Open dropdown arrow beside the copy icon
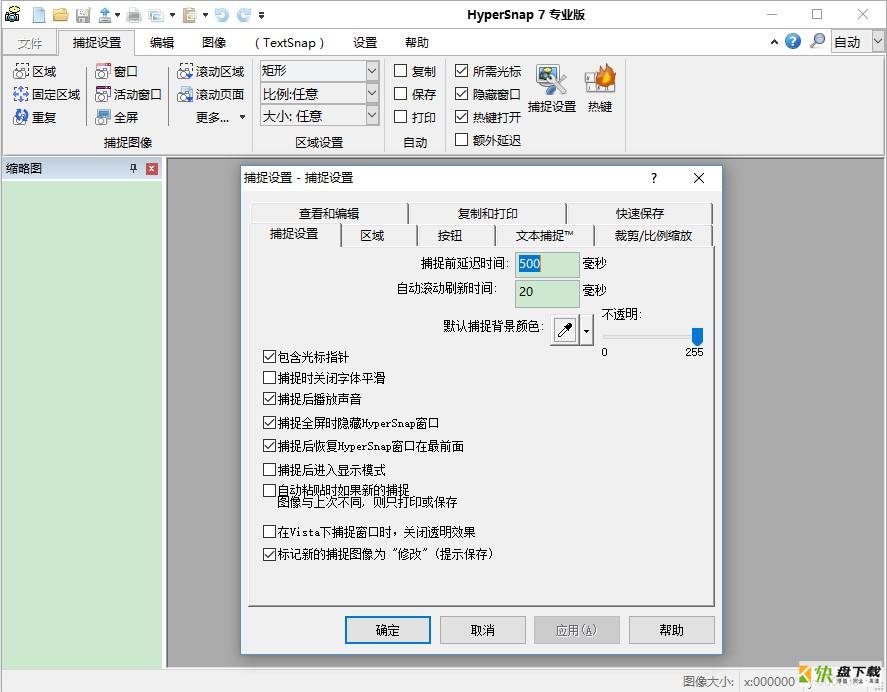The height and width of the screenshot is (692, 887). coord(173,15)
